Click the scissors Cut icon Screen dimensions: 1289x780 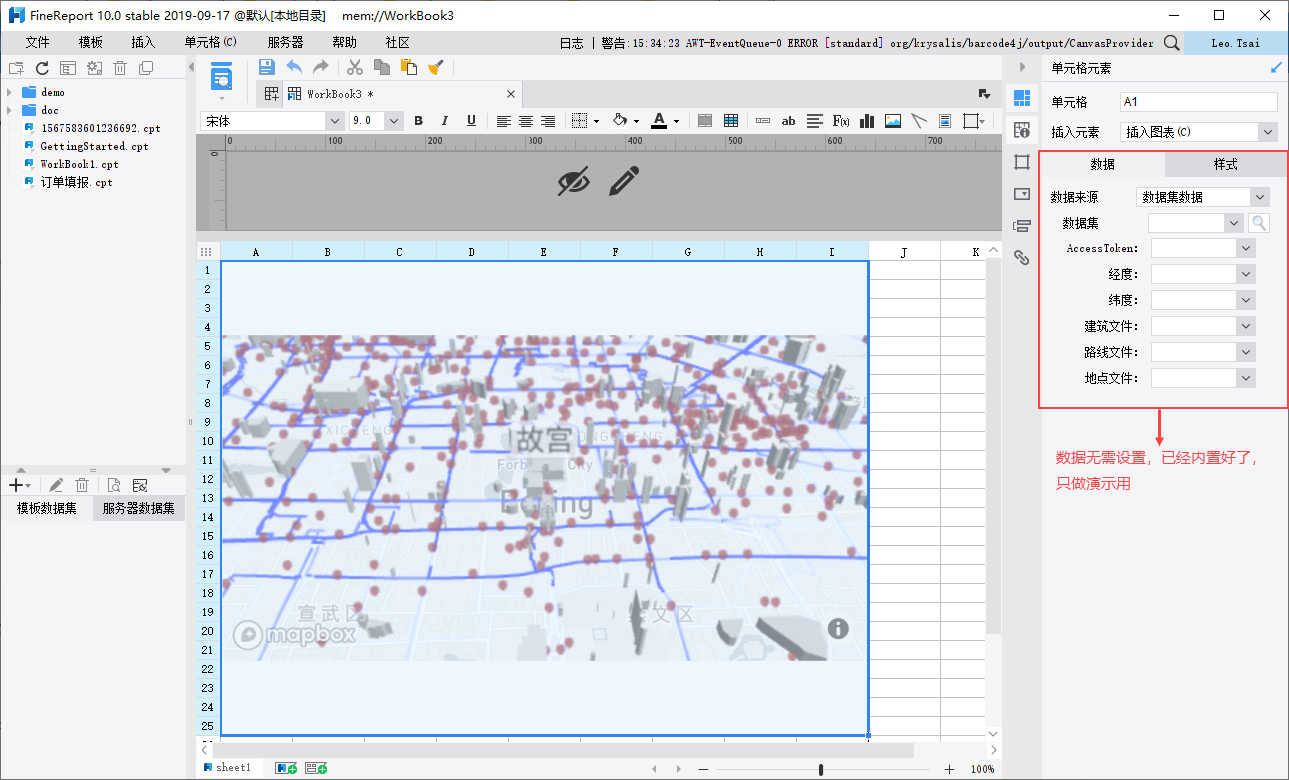pyautogui.click(x=354, y=67)
